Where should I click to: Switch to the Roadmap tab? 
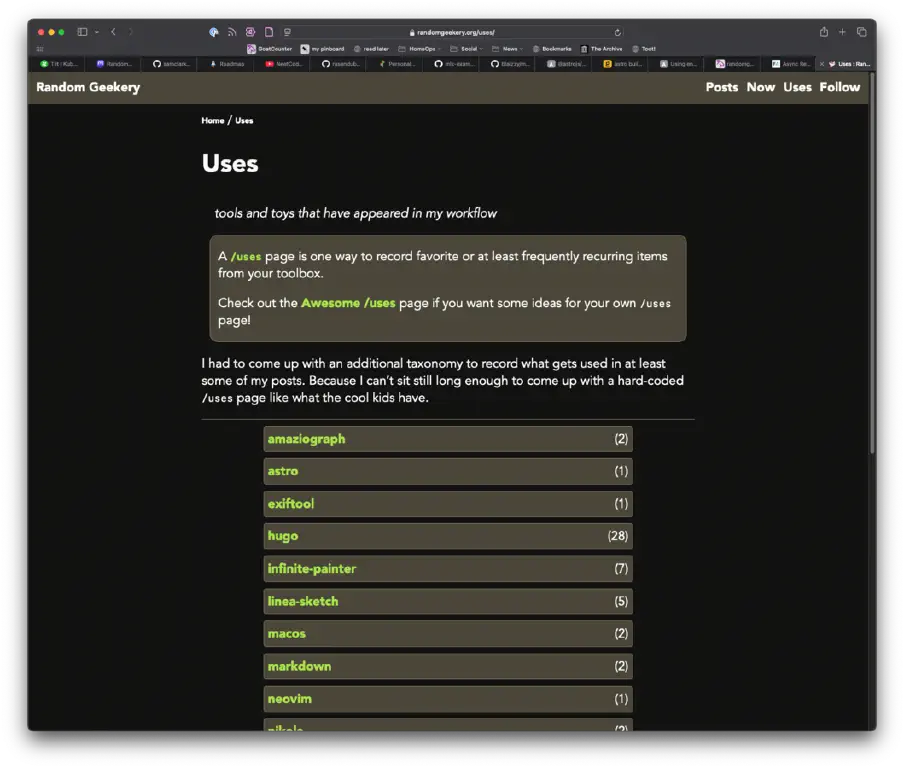click(227, 64)
